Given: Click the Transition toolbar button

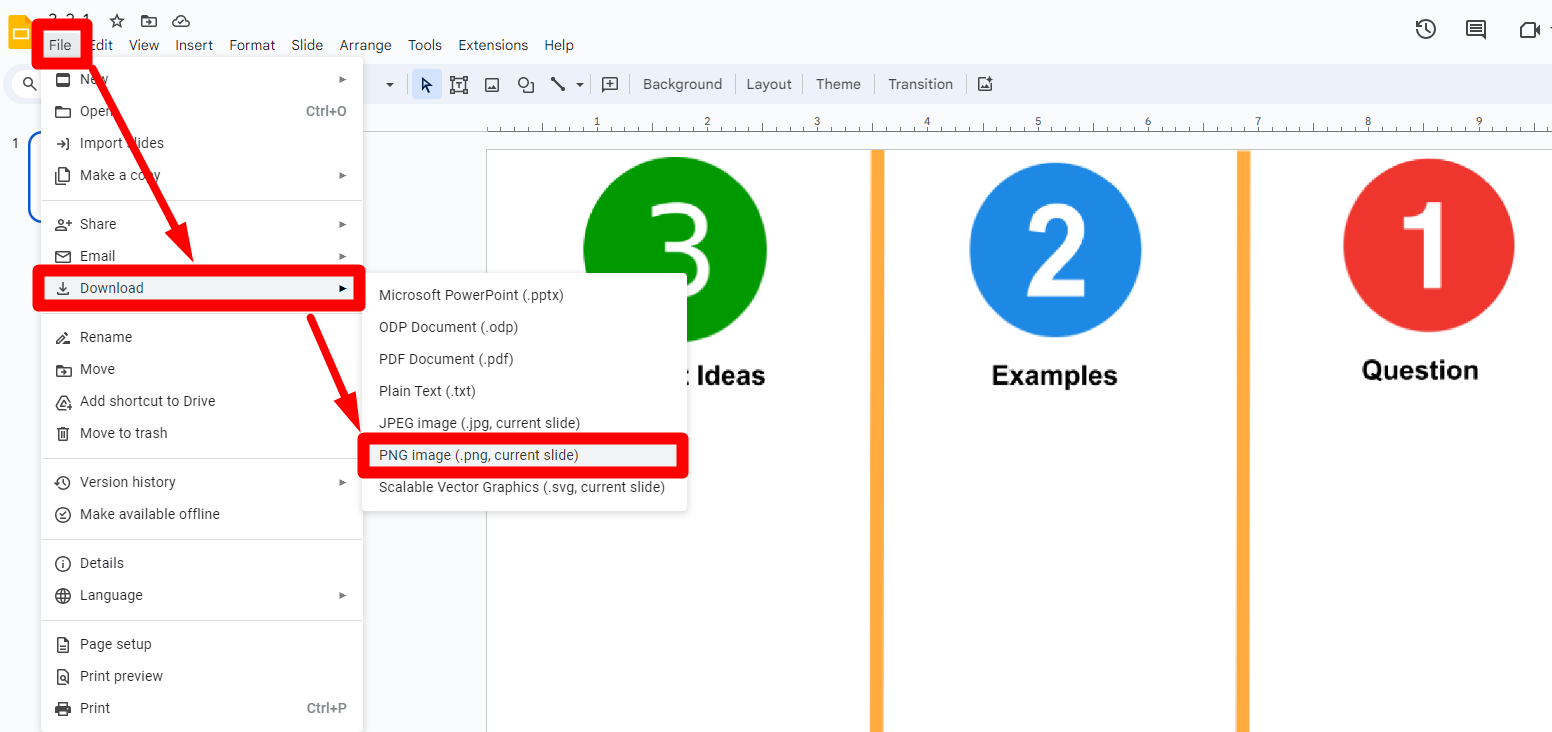Looking at the screenshot, I should click(x=920, y=84).
